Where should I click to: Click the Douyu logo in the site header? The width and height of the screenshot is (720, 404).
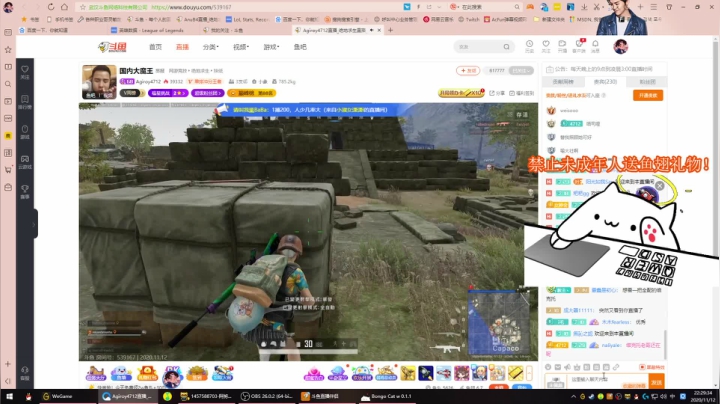(x=112, y=47)
